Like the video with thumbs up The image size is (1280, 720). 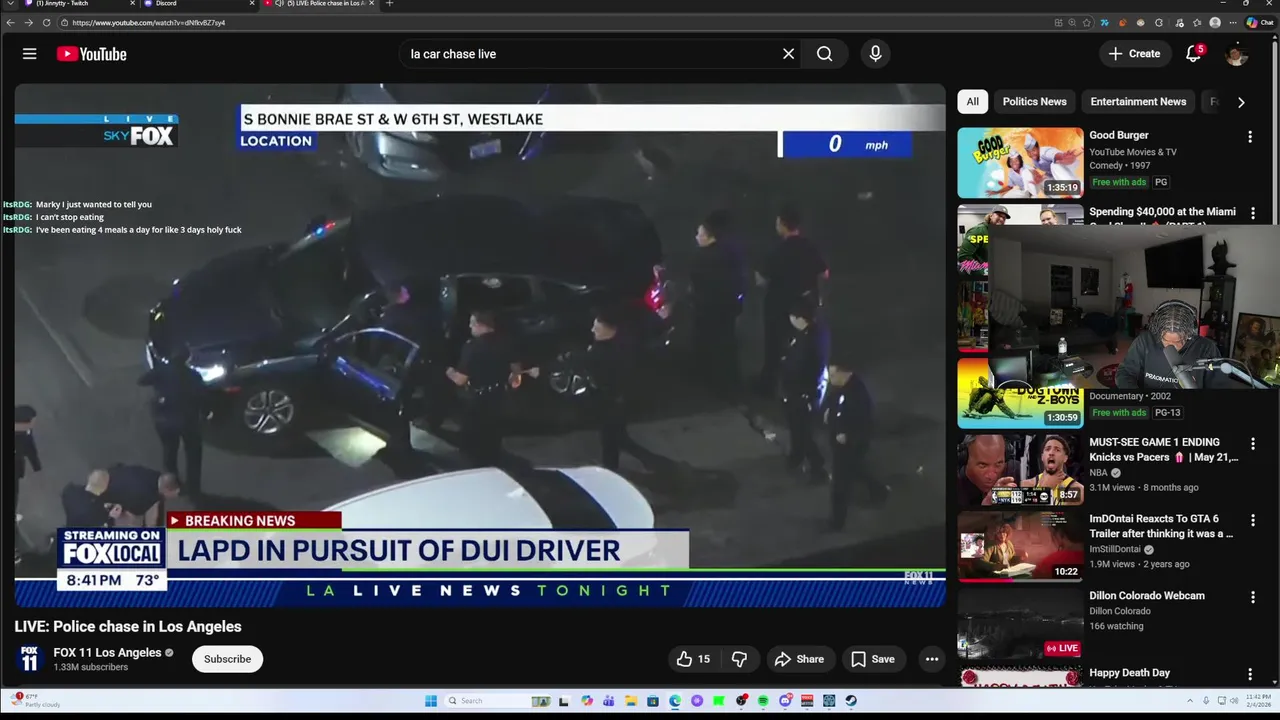pos(693,659)
